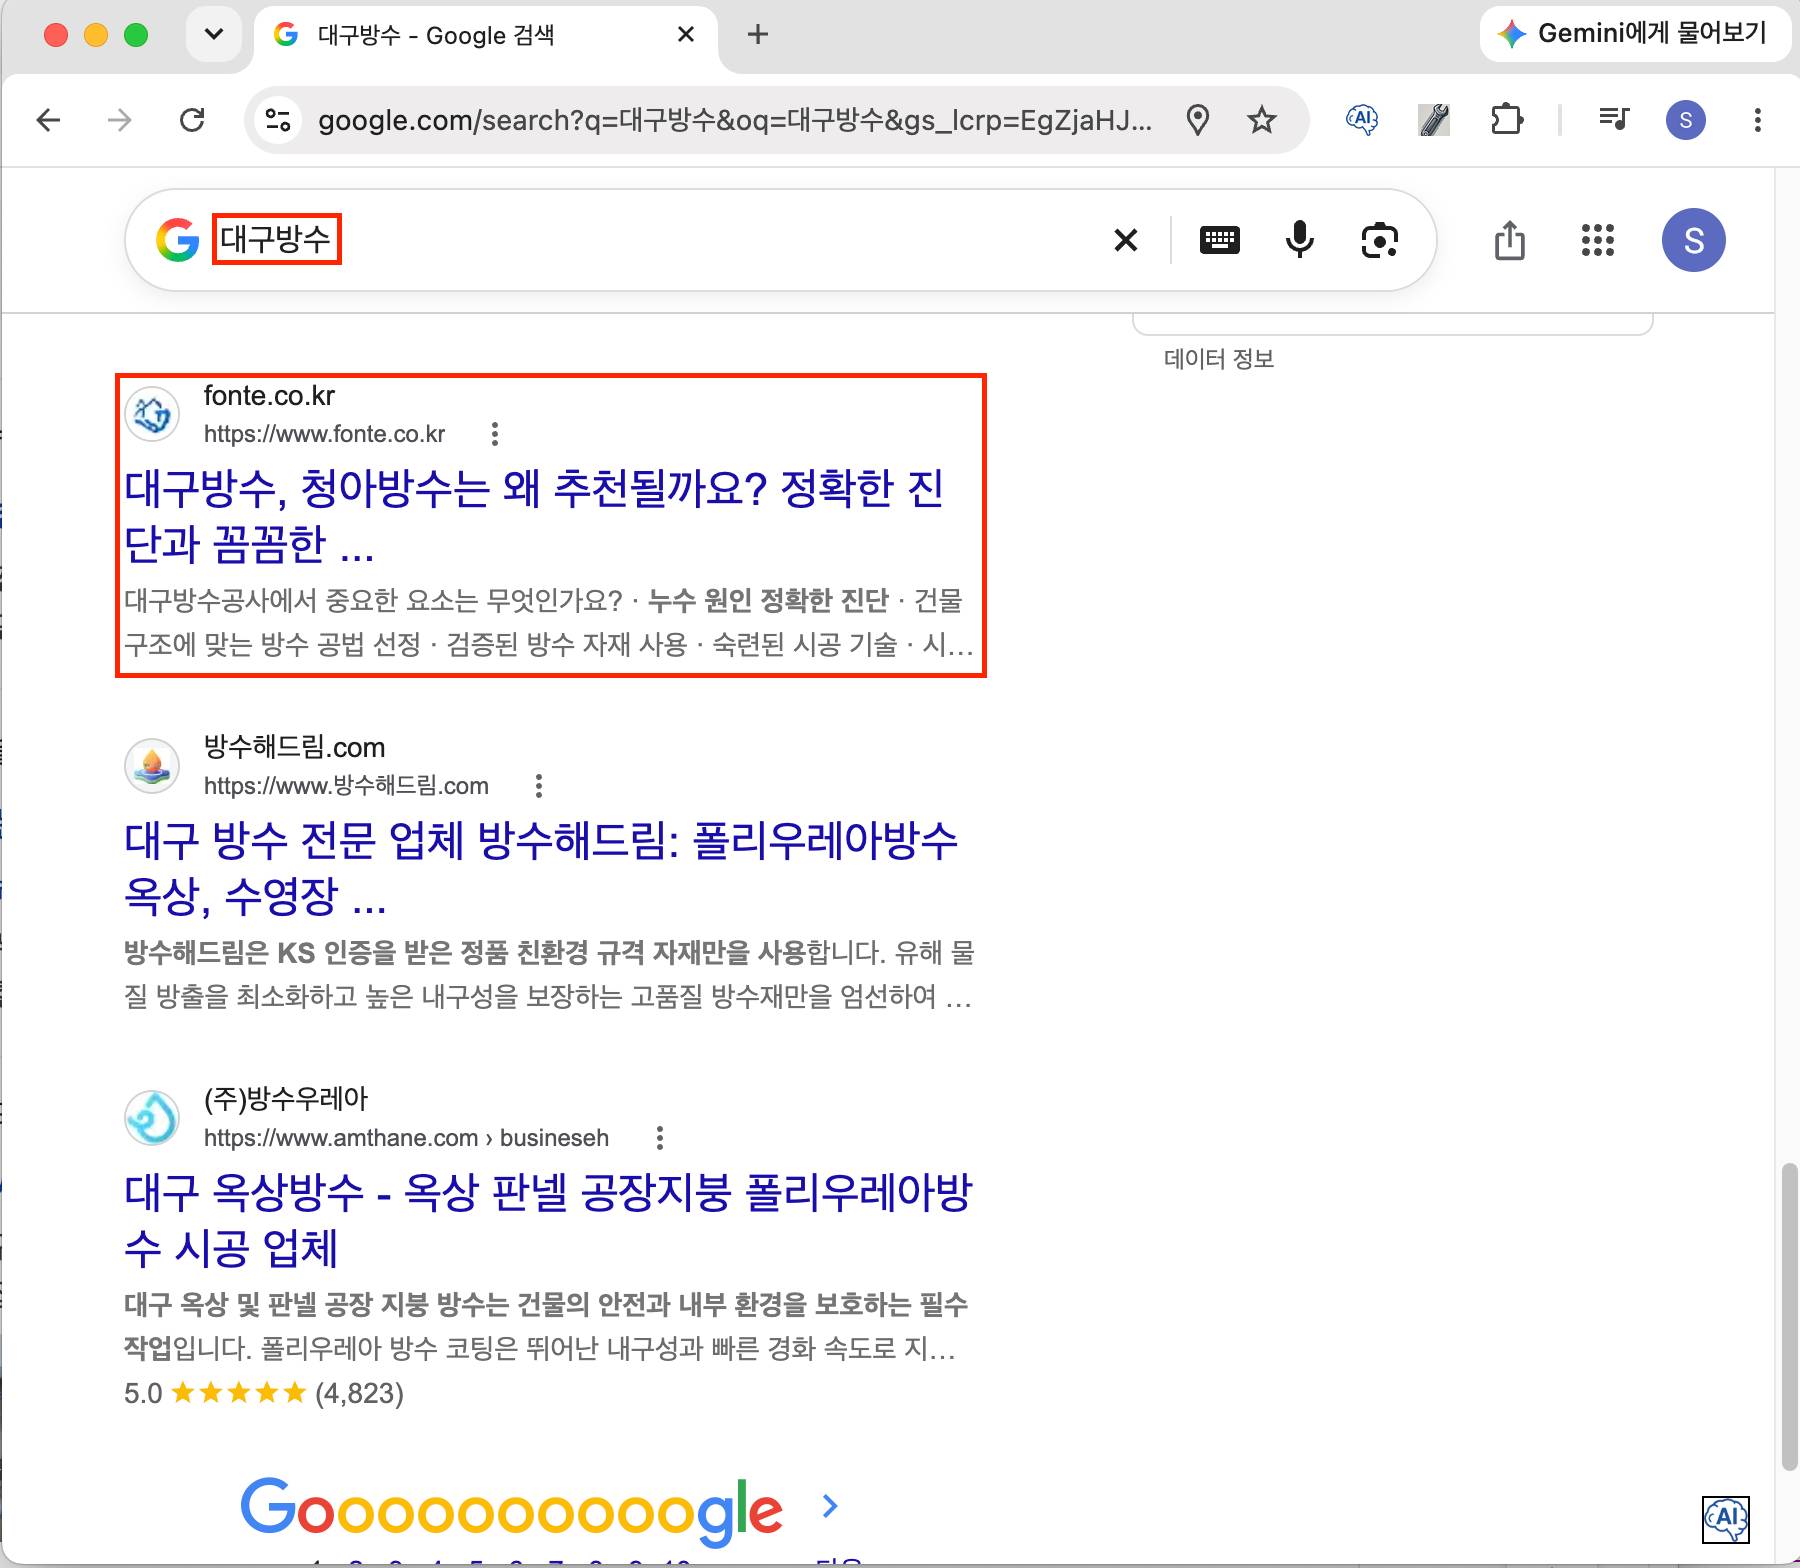Open Google account S avatar
Image resolution: width=1800 pixels, height=1568 pixels.
(x=1694, y=240)
